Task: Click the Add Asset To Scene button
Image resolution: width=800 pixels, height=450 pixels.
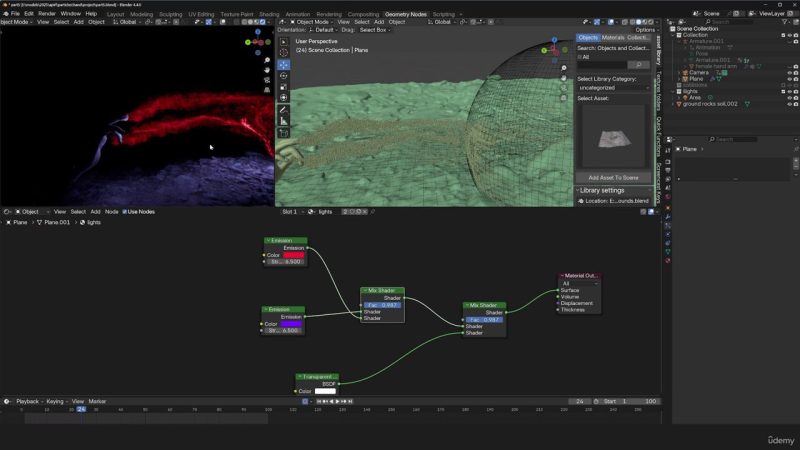Action: pyautogui.click(x=613, y=177)
